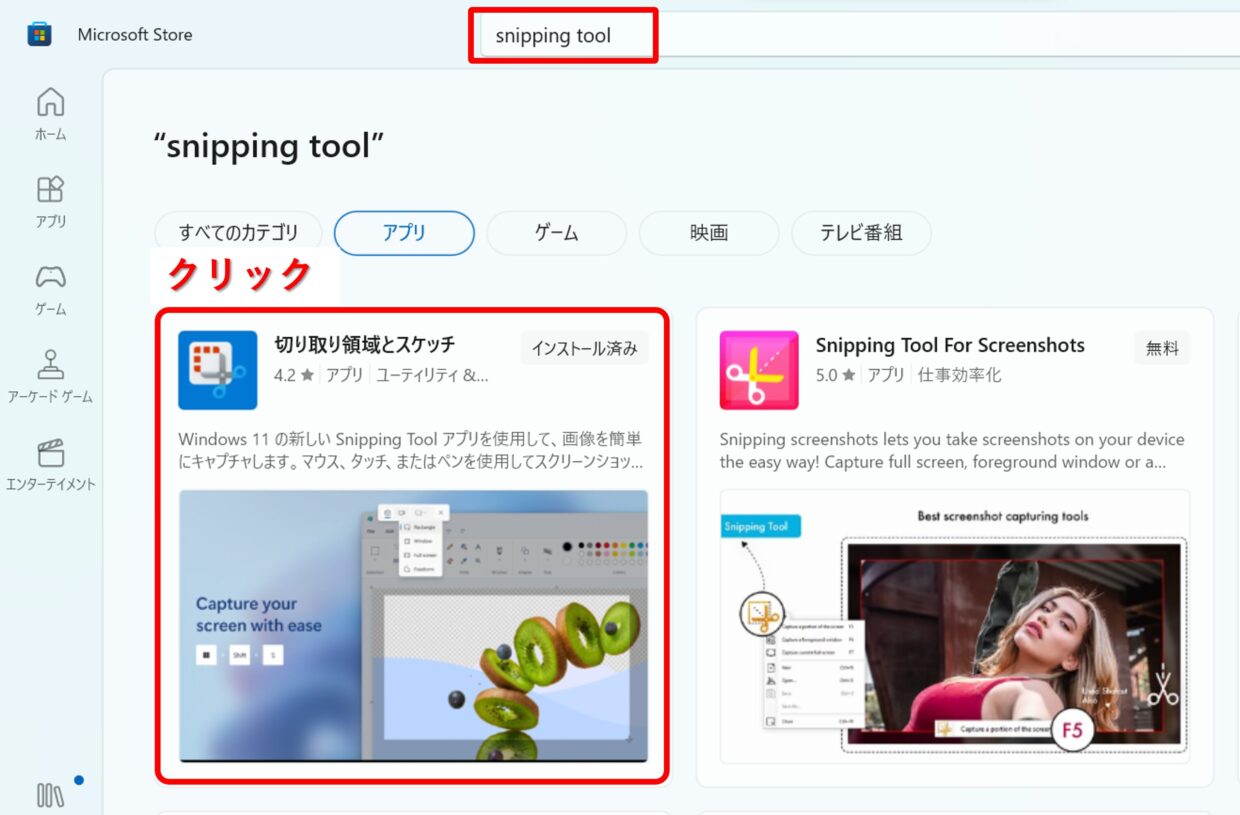Click the ユーティリティ category text
Viewport: 1240px width, 815px height.
(x=433, y=375)
